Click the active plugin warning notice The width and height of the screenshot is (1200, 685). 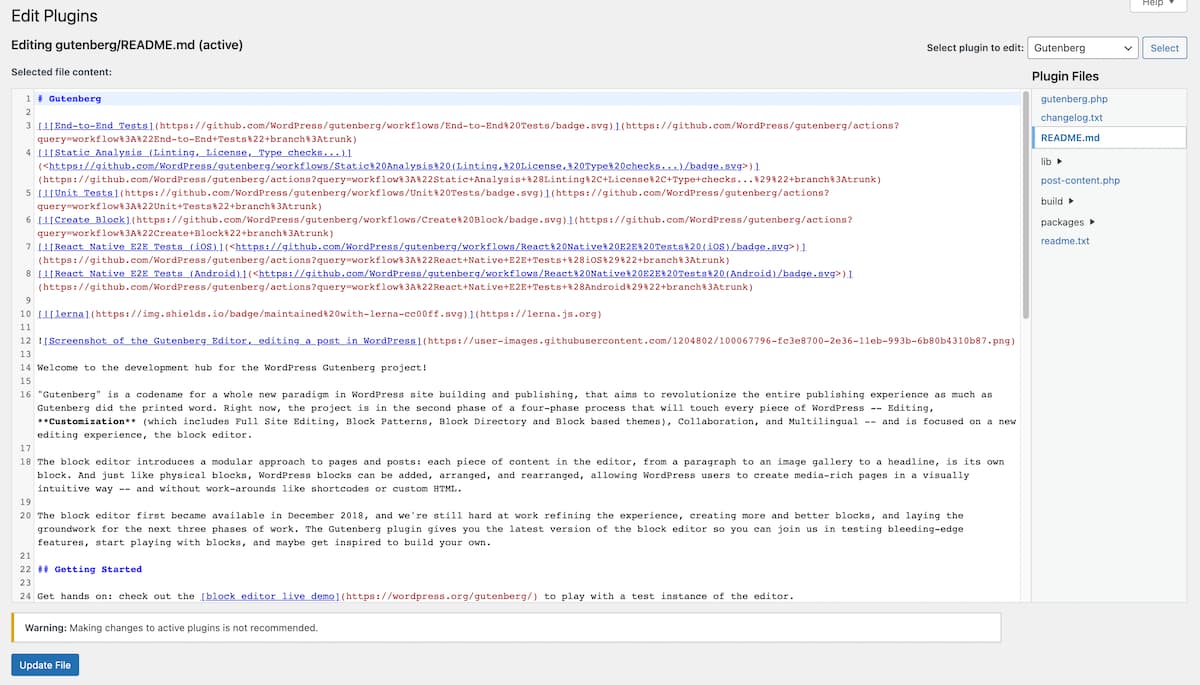[x=505, y=628]
